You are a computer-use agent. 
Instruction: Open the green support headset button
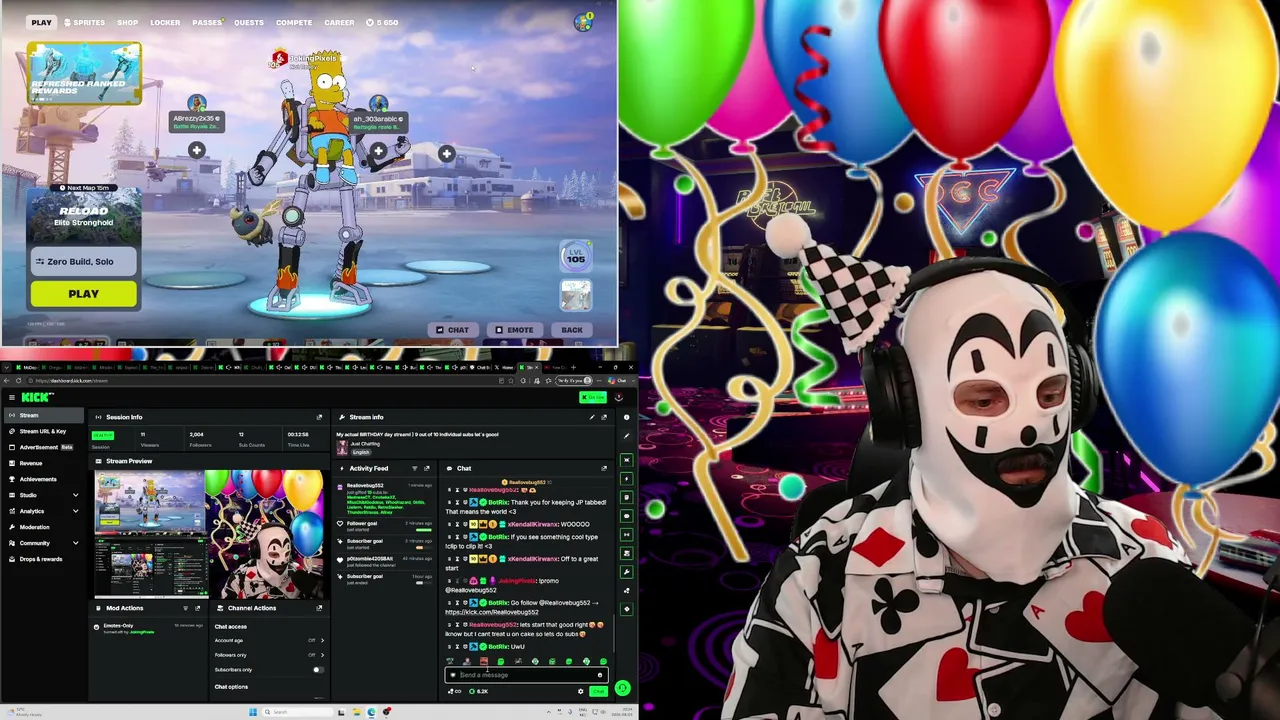622,688
